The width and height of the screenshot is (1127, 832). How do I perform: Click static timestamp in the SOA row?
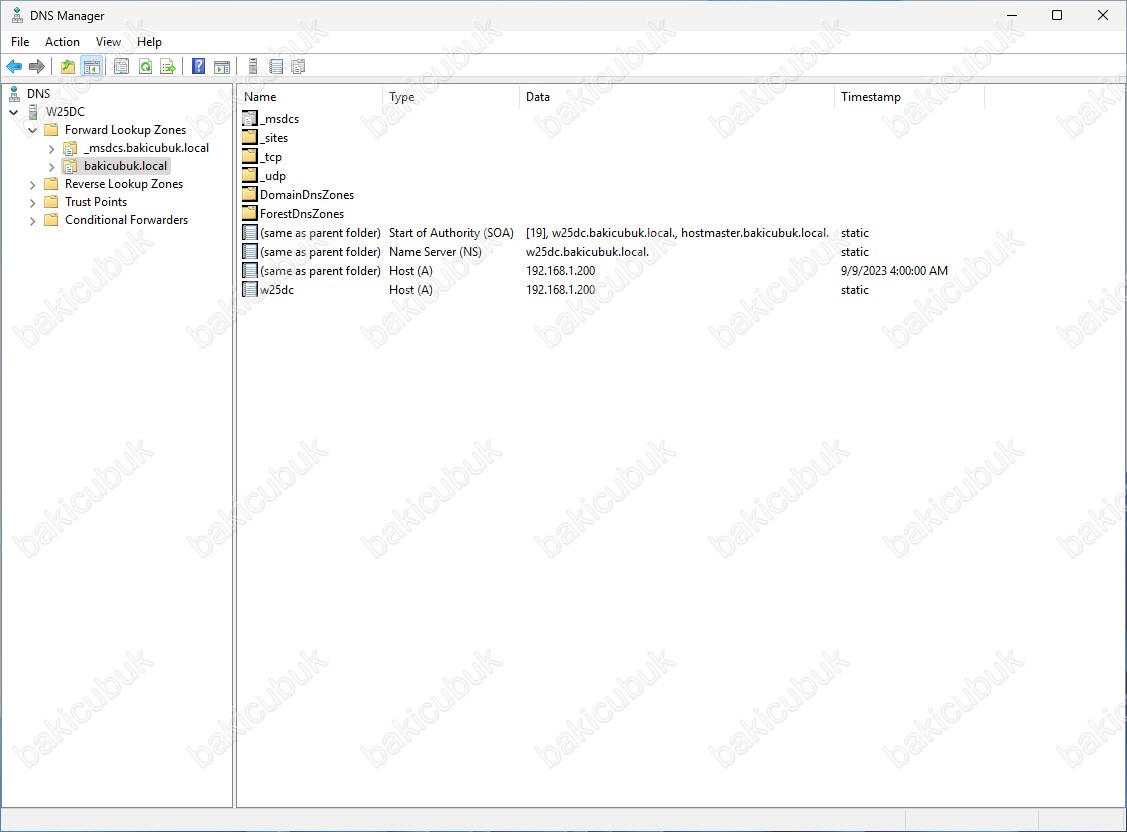(855, 233)
